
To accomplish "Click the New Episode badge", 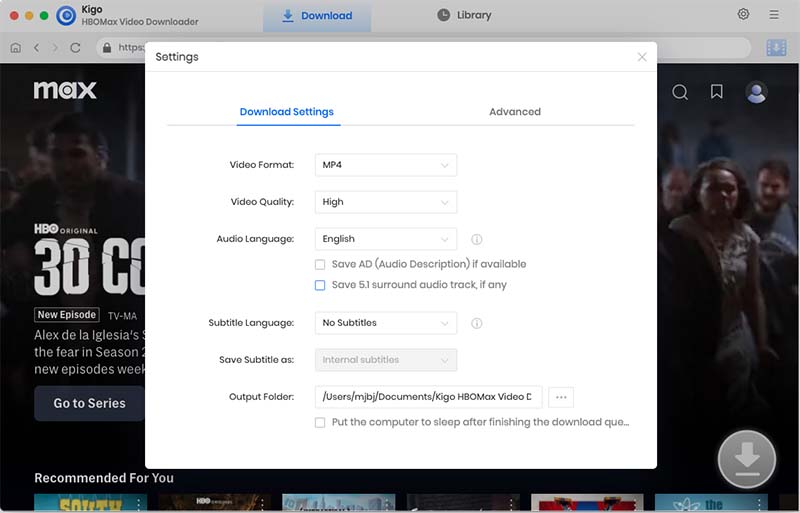I will click(x=67, y=315).
